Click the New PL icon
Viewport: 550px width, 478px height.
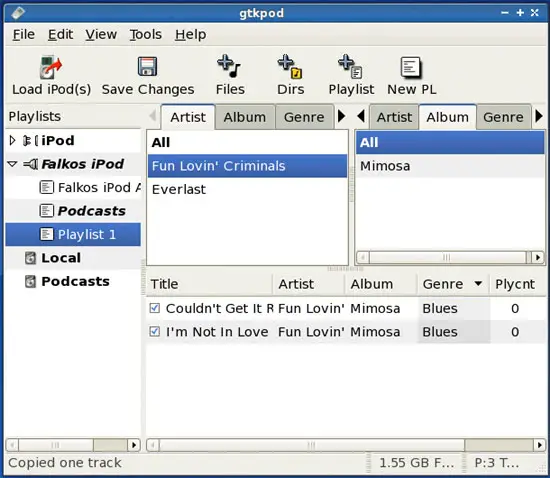411,67
